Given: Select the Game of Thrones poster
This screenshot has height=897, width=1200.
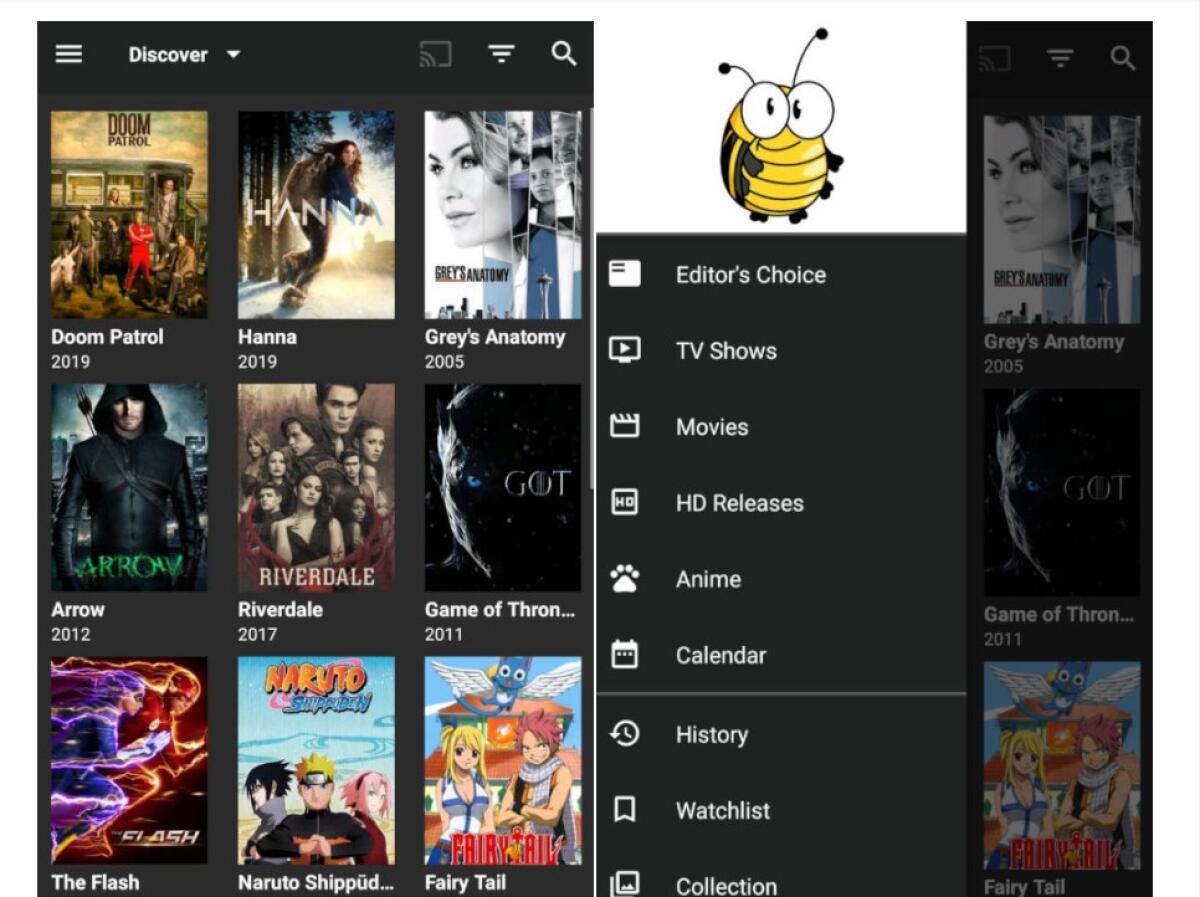Looking at the screenshot, I should [x=503, y=486].
